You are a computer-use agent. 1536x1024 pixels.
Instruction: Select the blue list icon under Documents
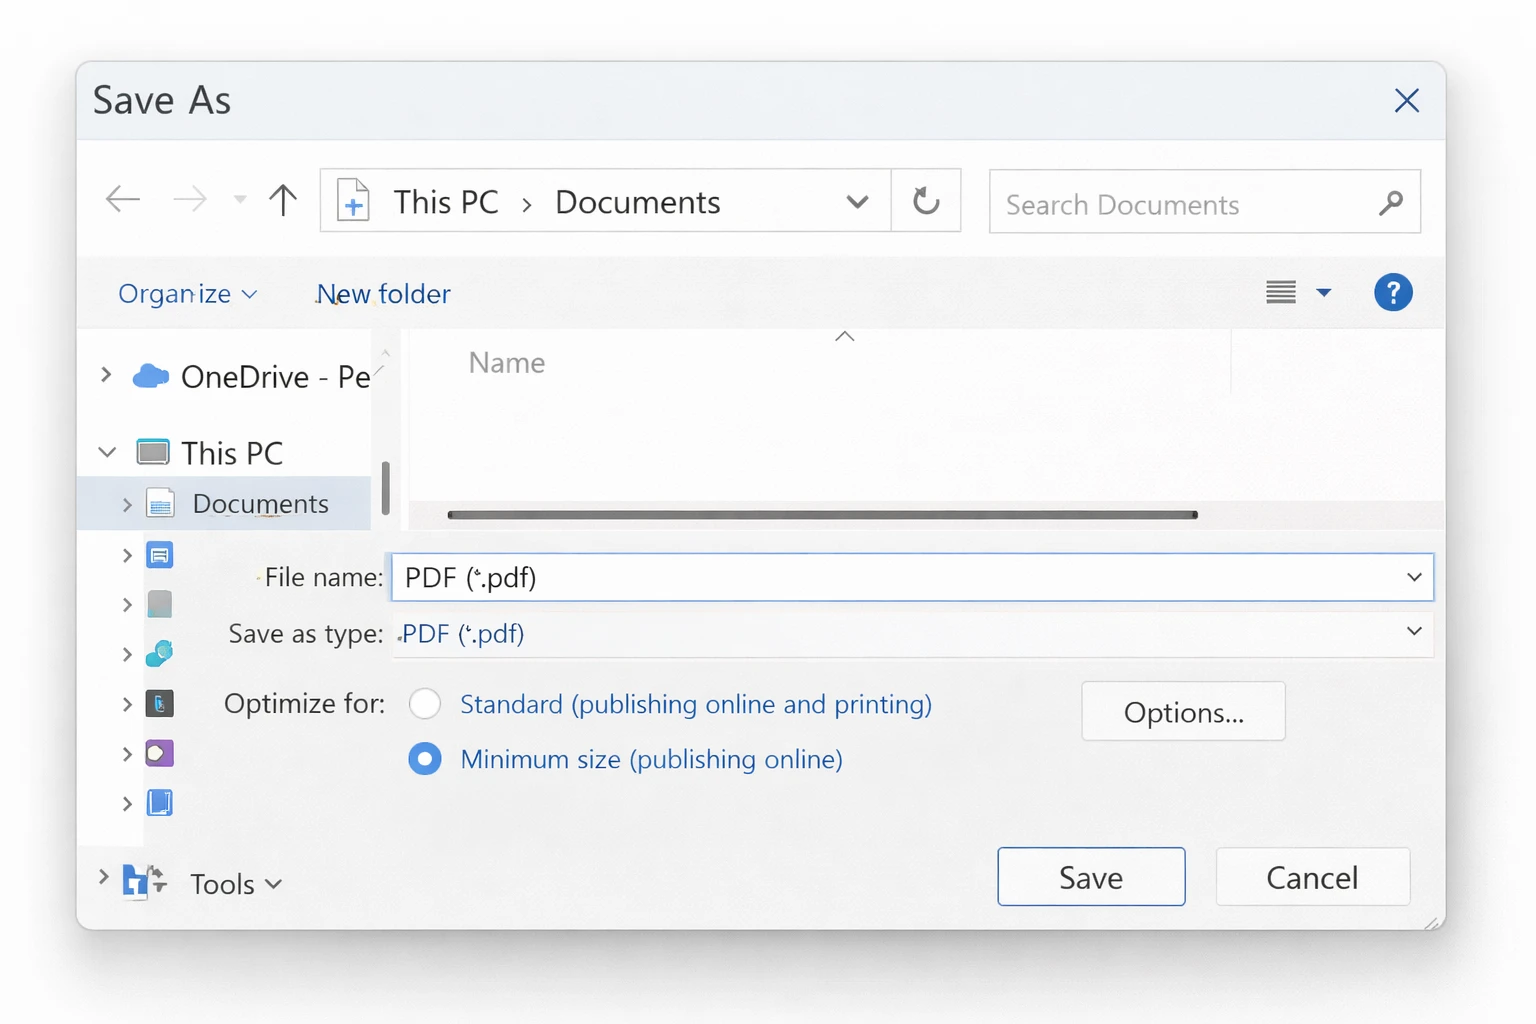[160, 554]
